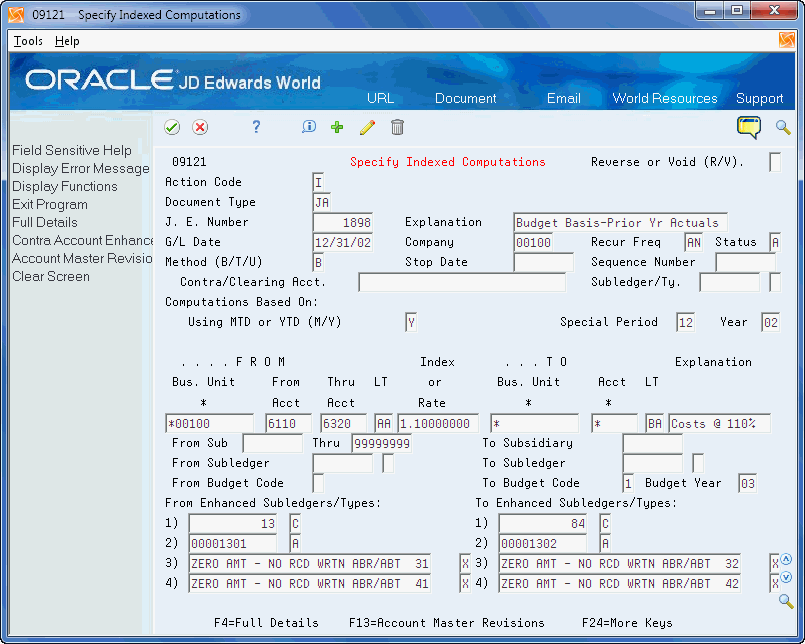The height and width of the screenshot is (644, 805).
Task: Click the Action Code field
Action: pyautogui.click(x=318, y=182)
